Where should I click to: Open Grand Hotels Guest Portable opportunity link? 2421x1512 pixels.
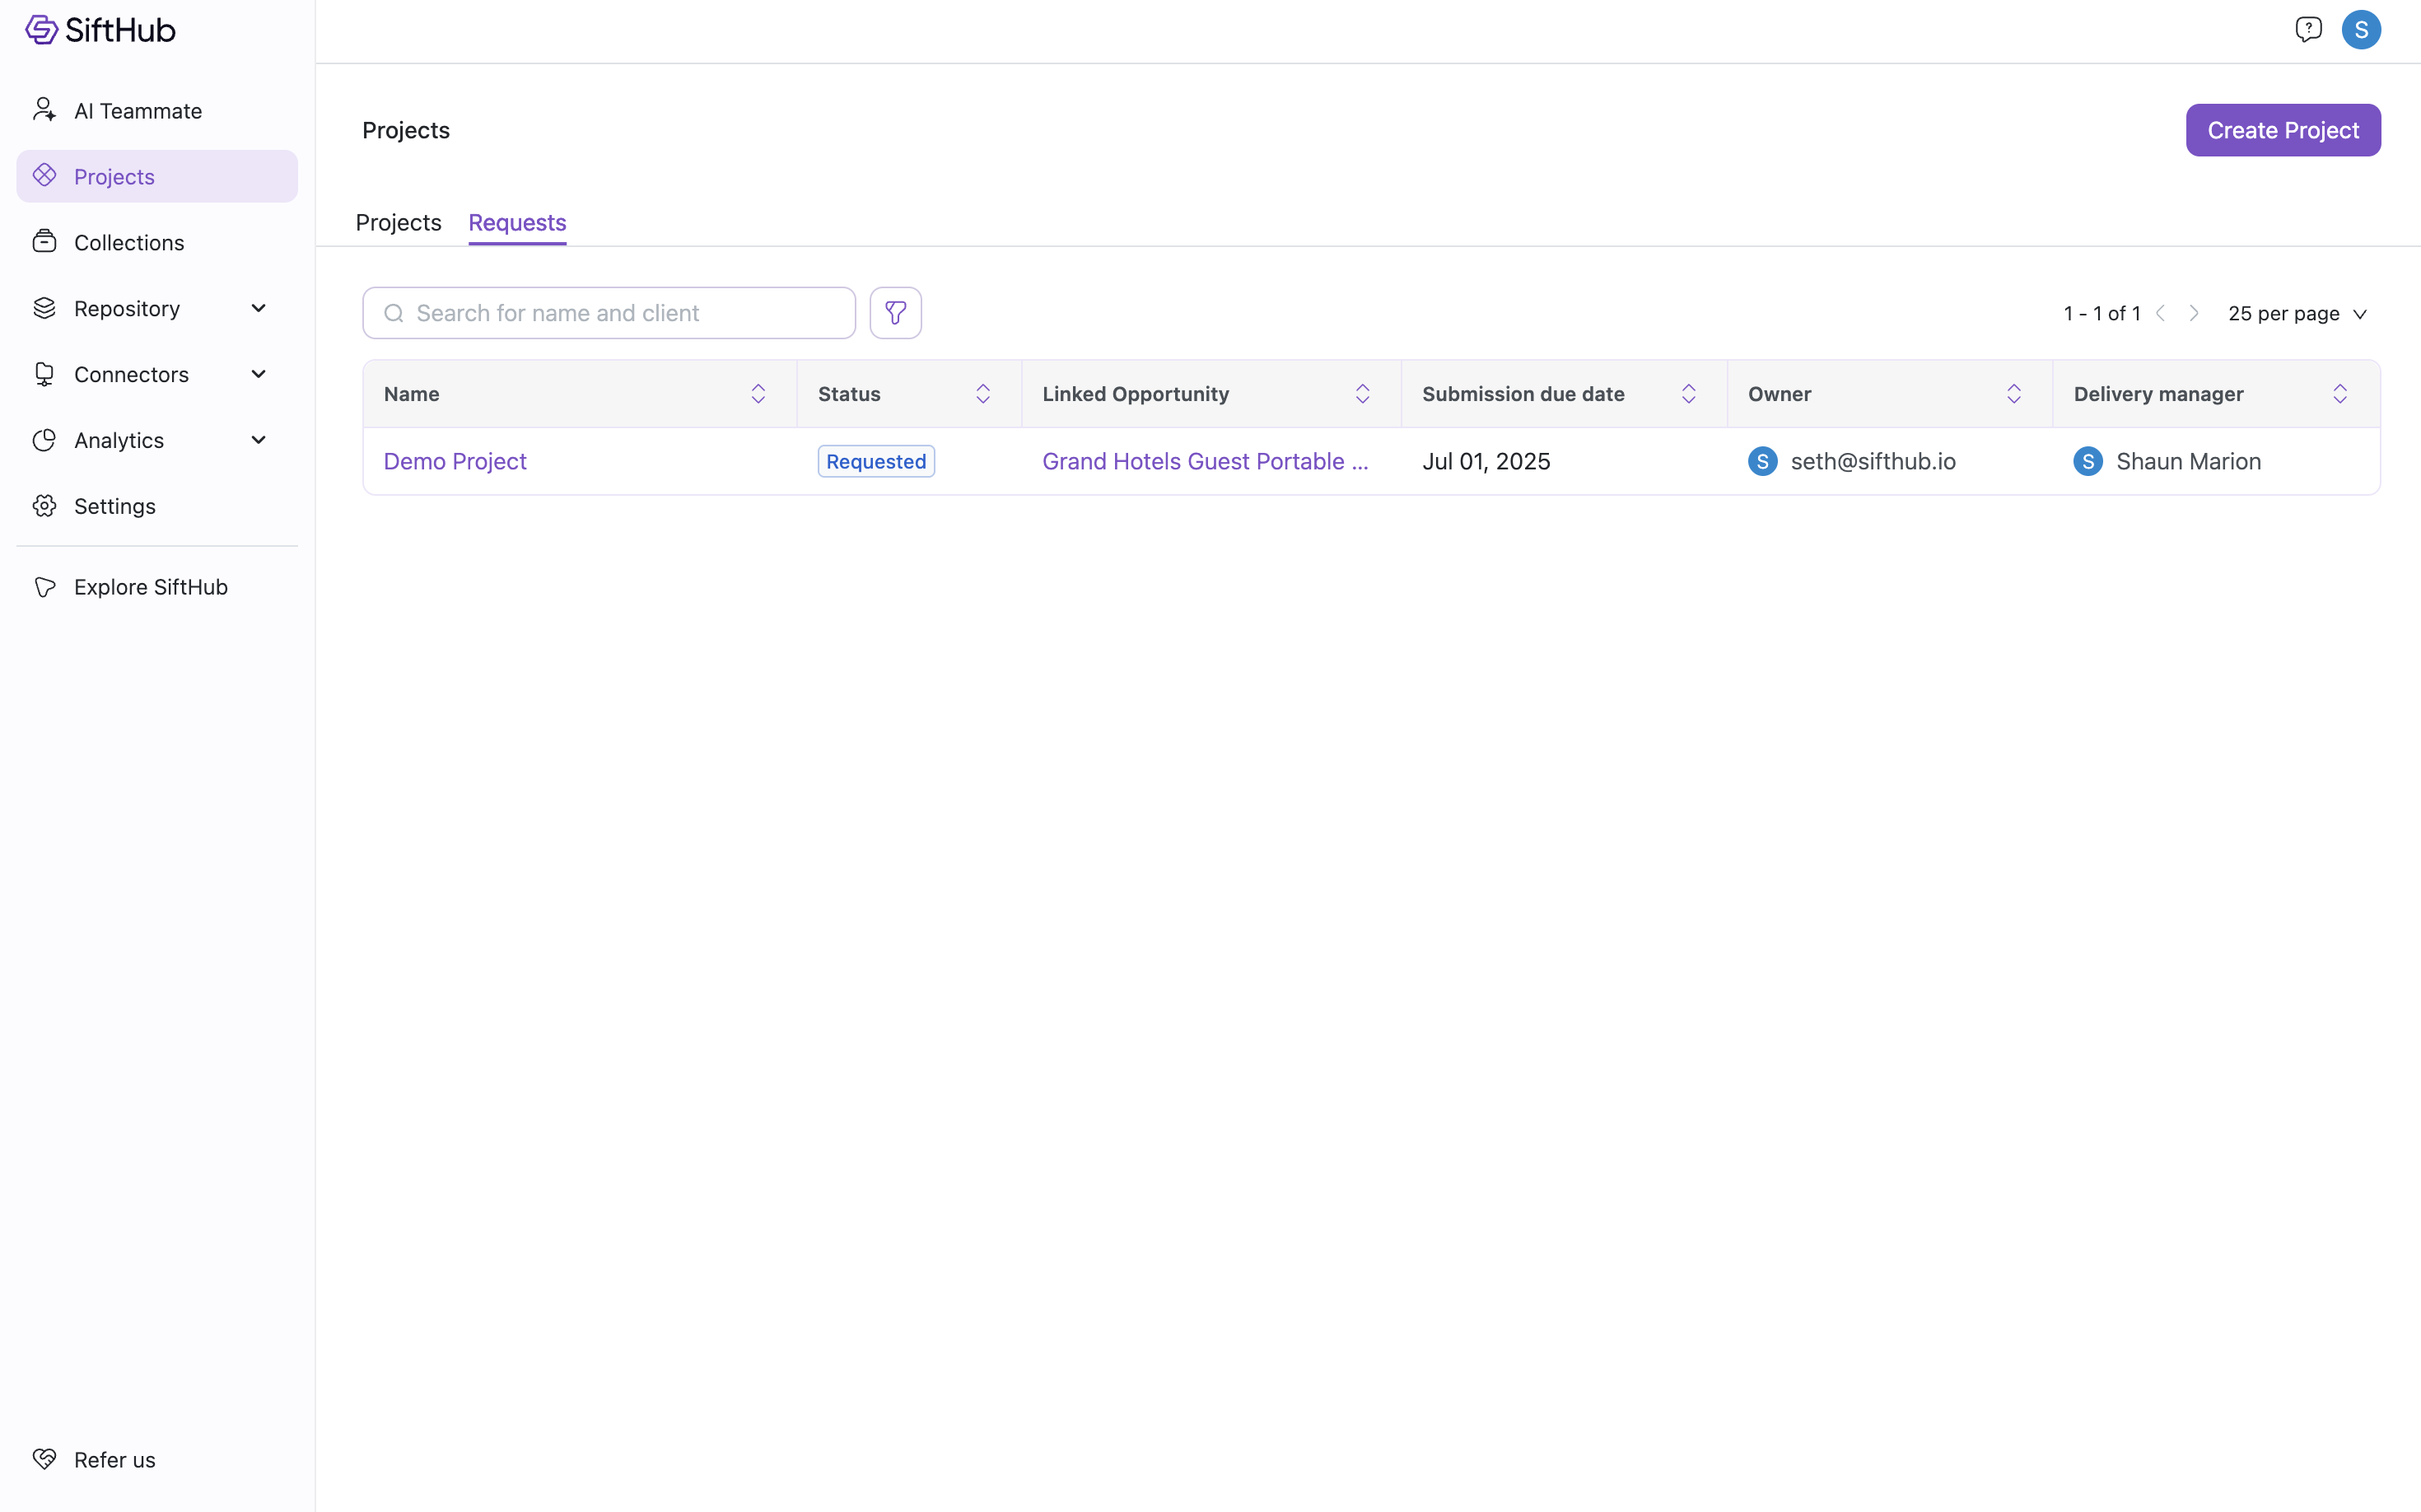(x=1204, y=461)
